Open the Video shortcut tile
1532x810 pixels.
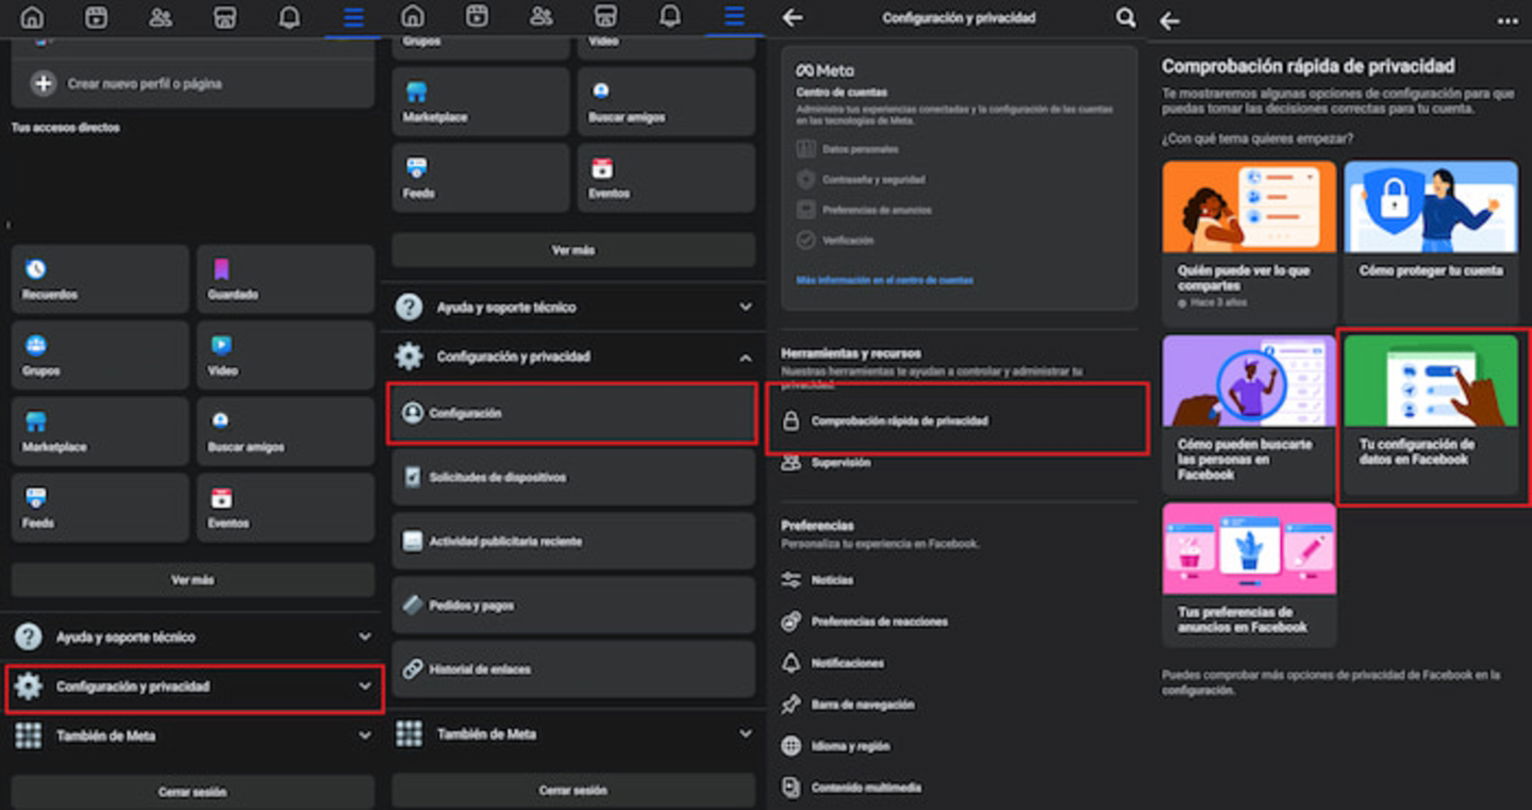pos(285,356)
